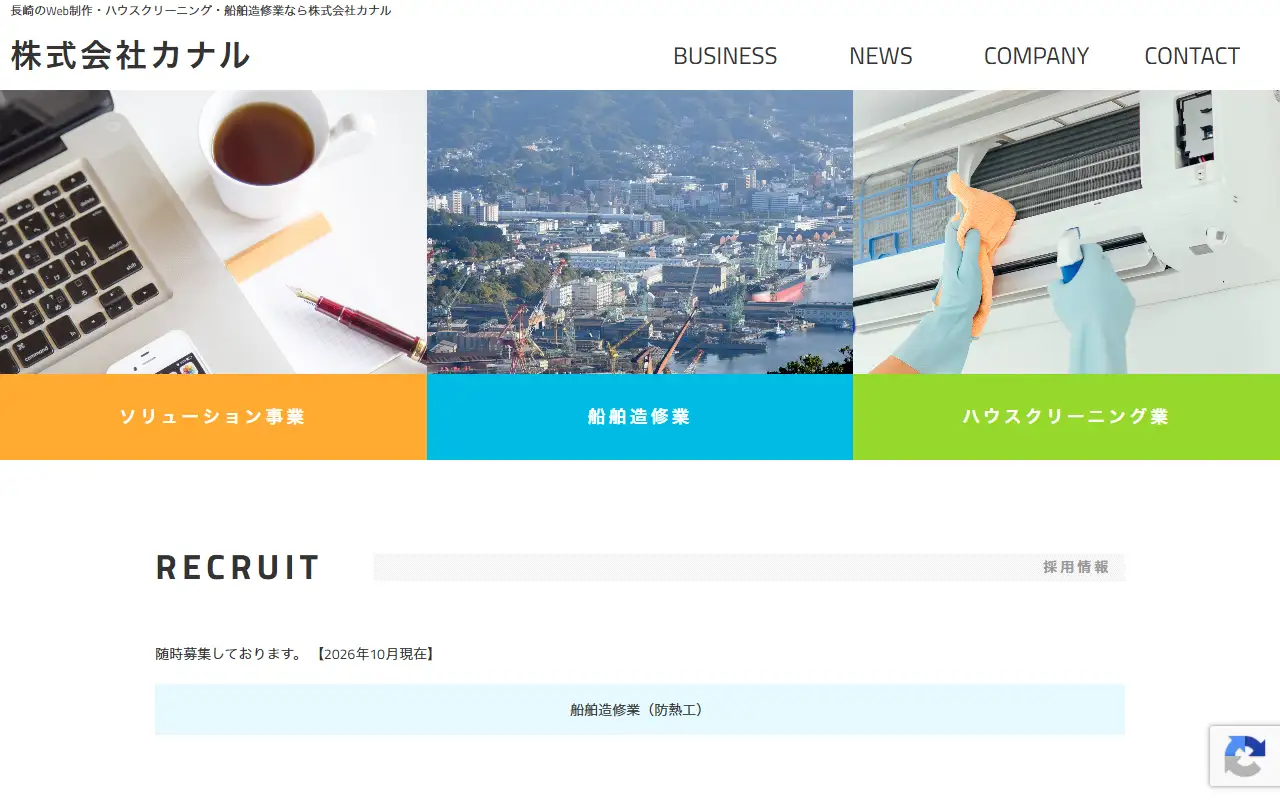Click the 採用情報 label

click(x=1076, y=567)
